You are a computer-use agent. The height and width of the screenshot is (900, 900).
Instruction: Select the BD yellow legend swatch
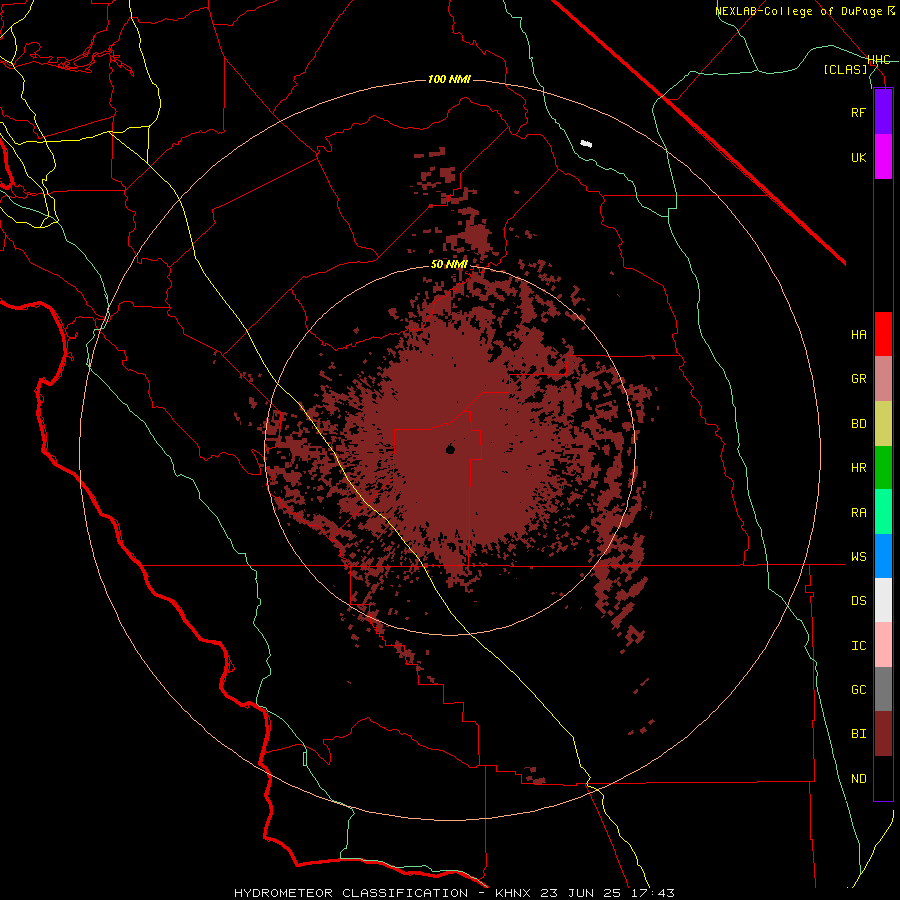coord(883,424)
